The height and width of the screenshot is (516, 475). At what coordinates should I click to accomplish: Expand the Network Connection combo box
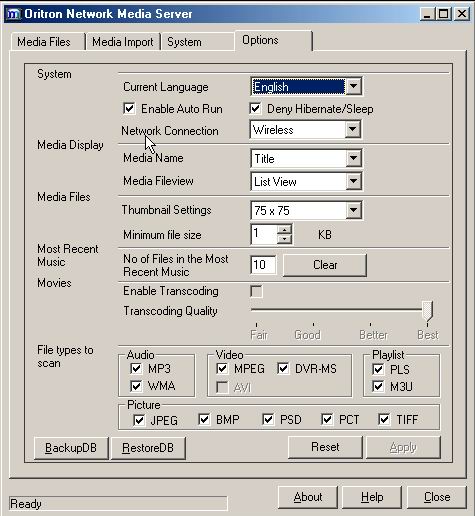coord(353,129)
